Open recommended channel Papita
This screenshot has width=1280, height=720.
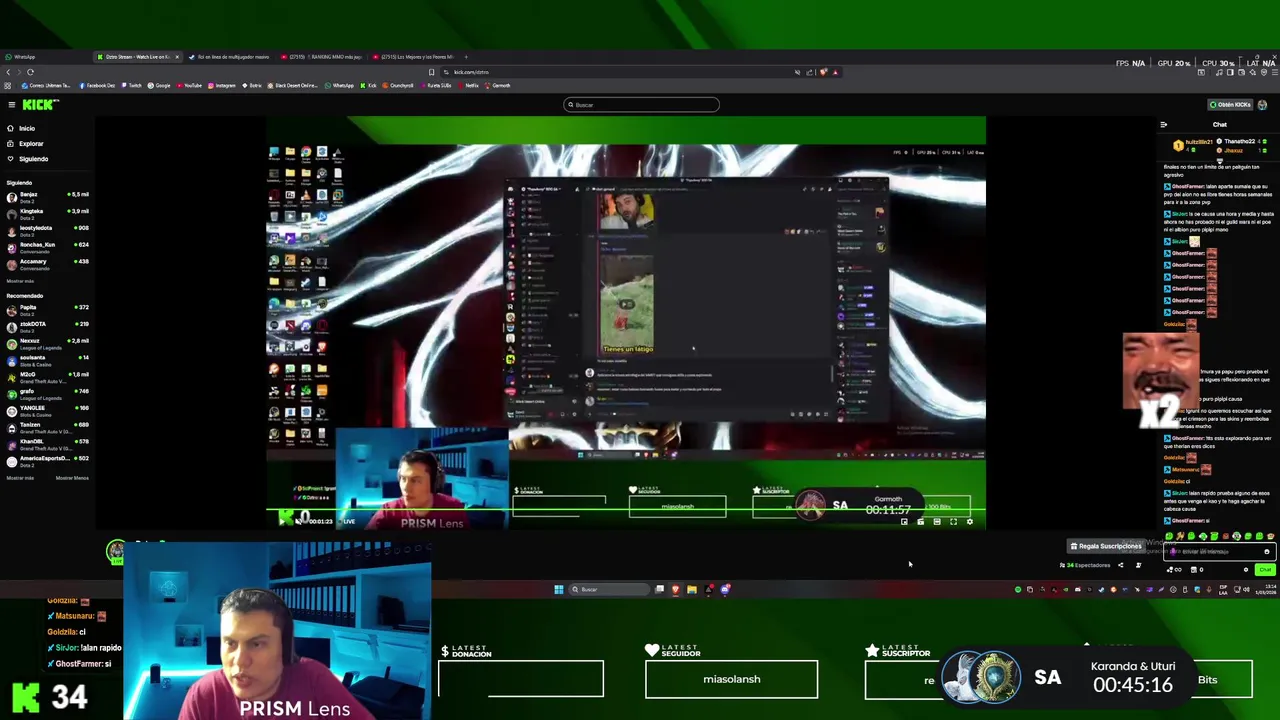point(47,310)
